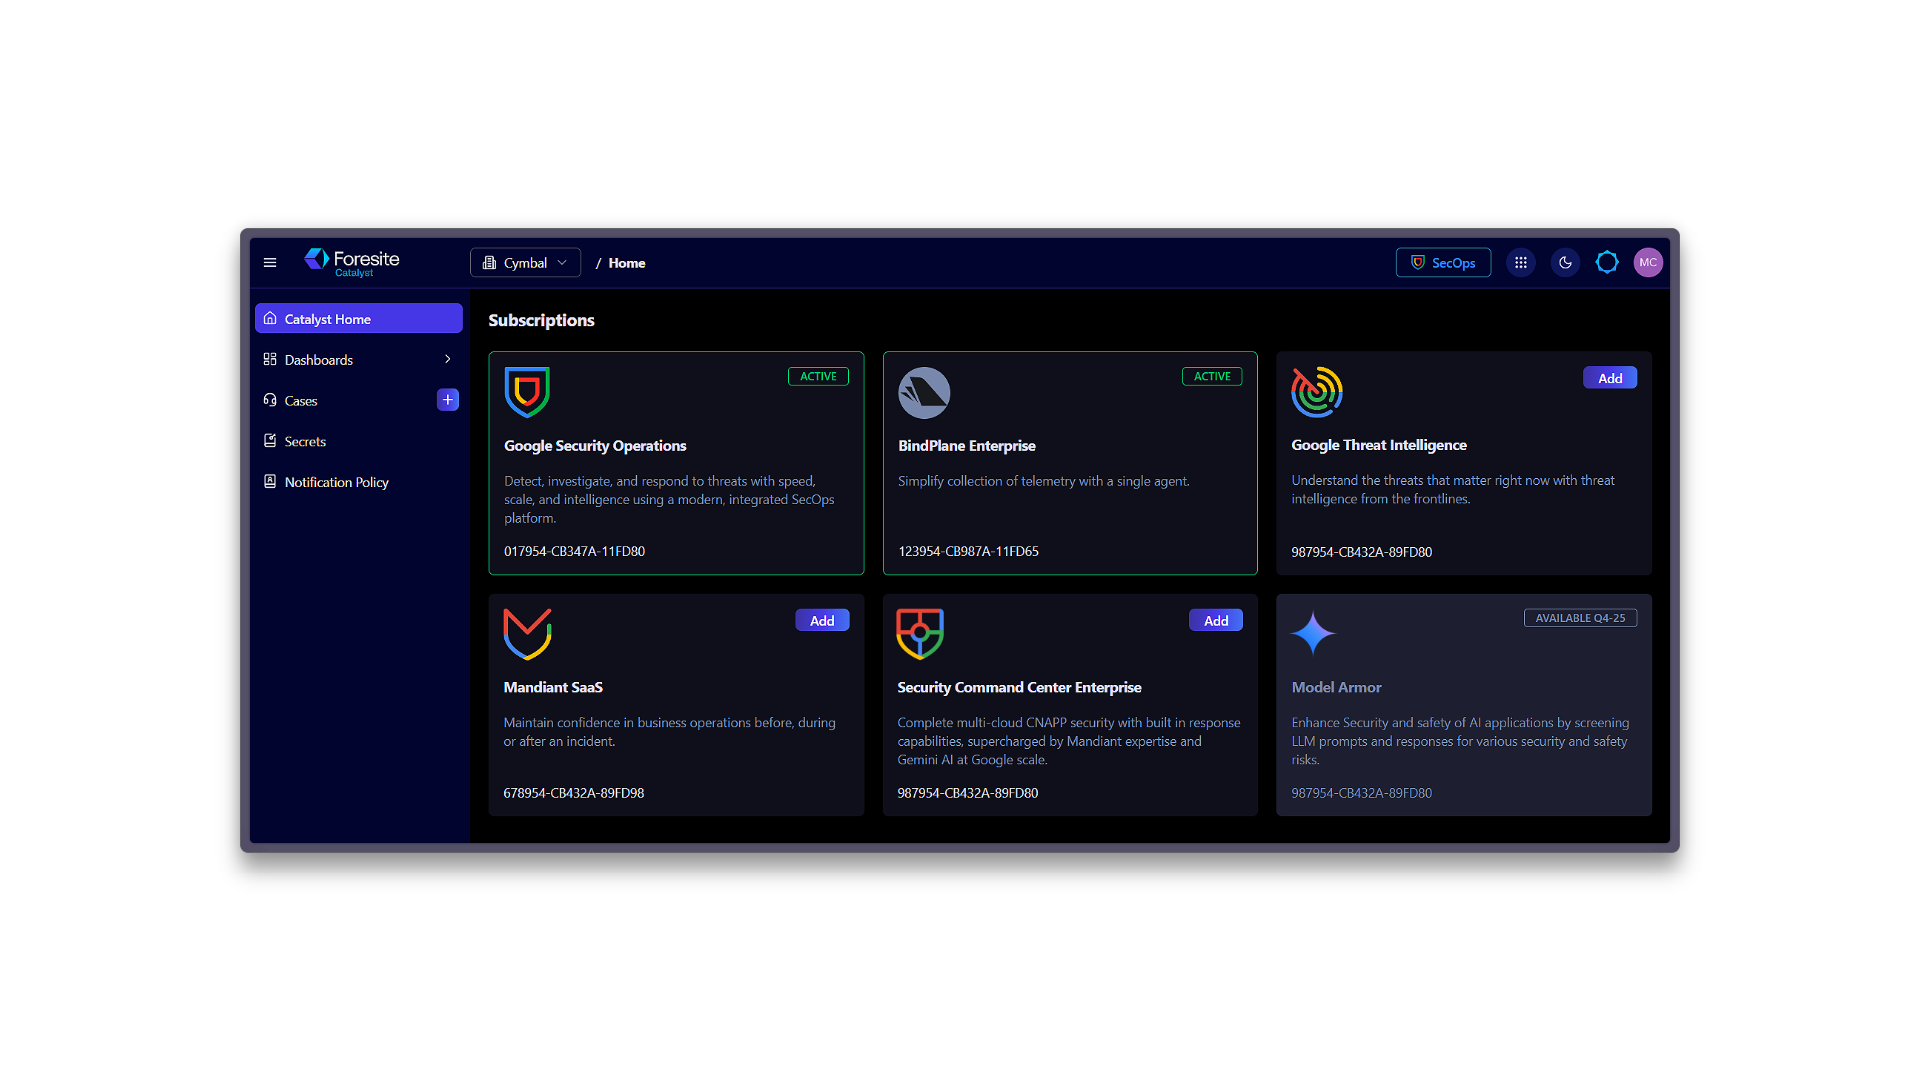Open the apps grid launcher icon
Screen dimensions: 1920x1080
click(x=1520, y=262)
